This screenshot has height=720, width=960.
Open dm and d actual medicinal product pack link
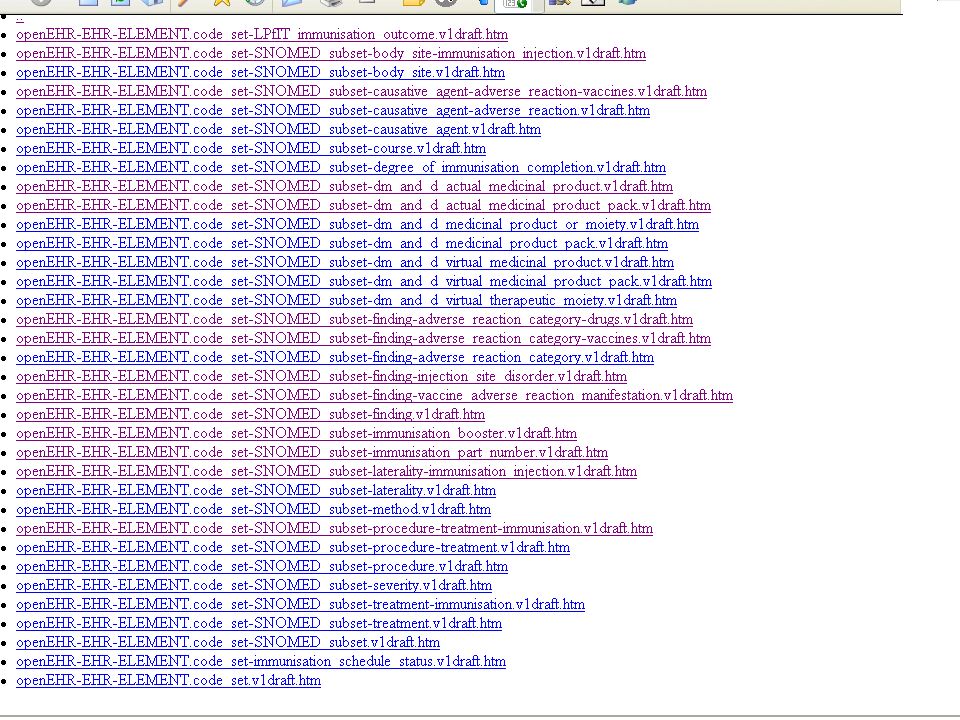pos(364,205)
